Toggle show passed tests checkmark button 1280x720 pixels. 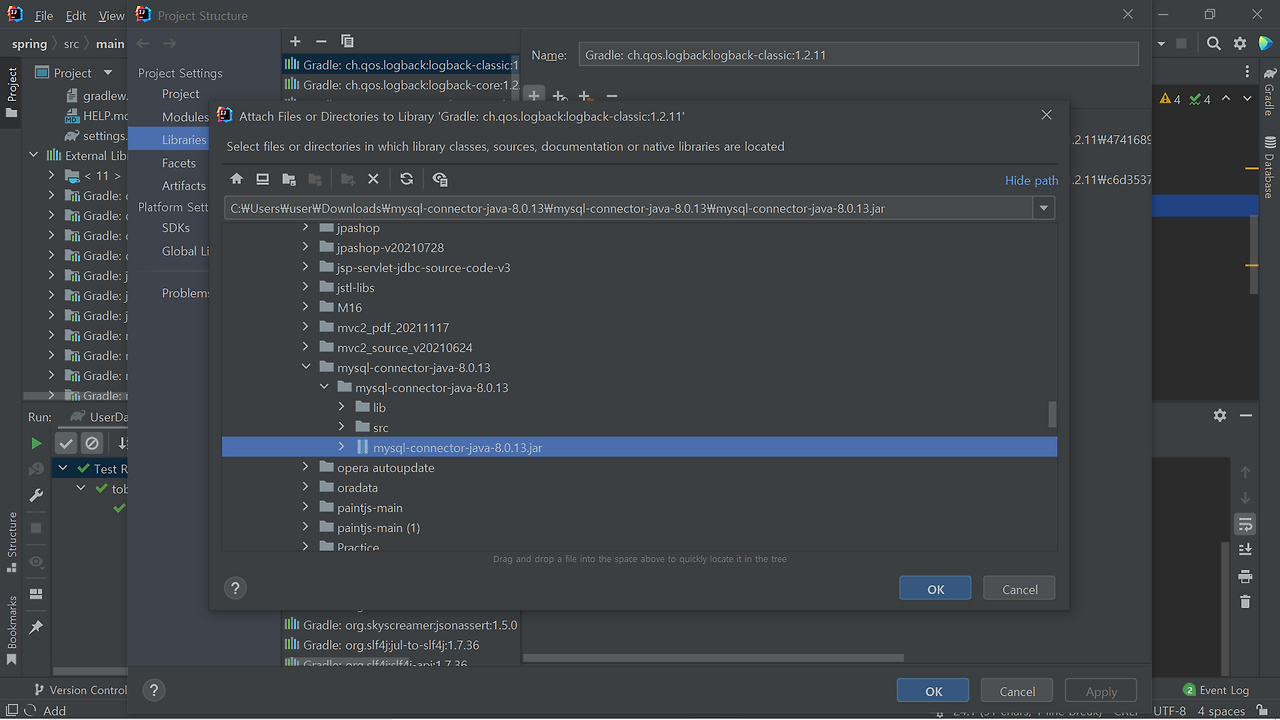pos(66,443)
